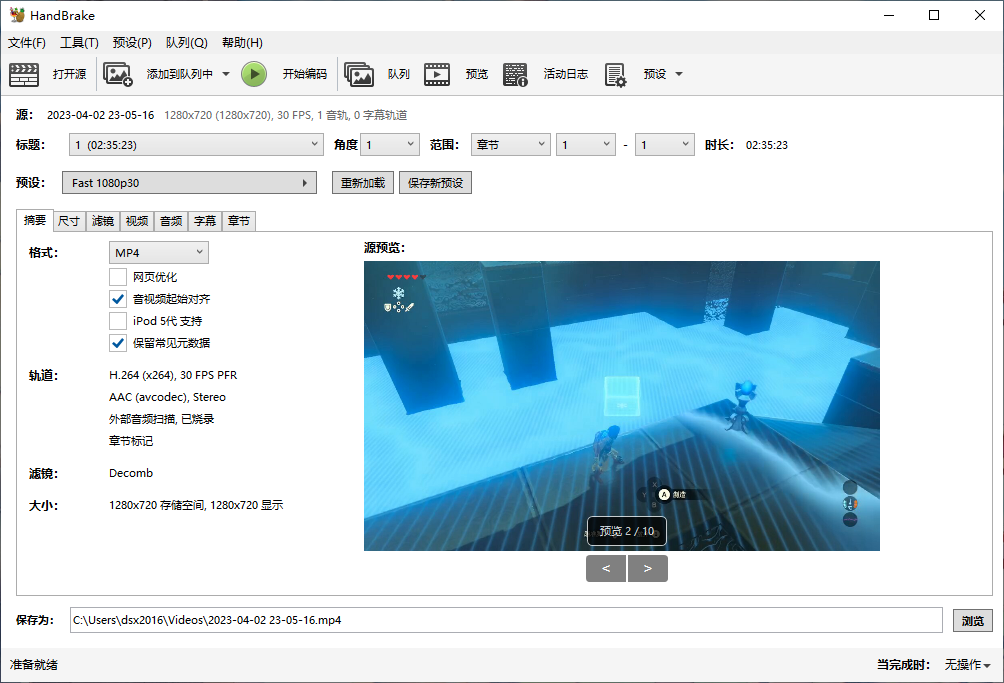Click the Presets document gear icon

click(615, 74)
